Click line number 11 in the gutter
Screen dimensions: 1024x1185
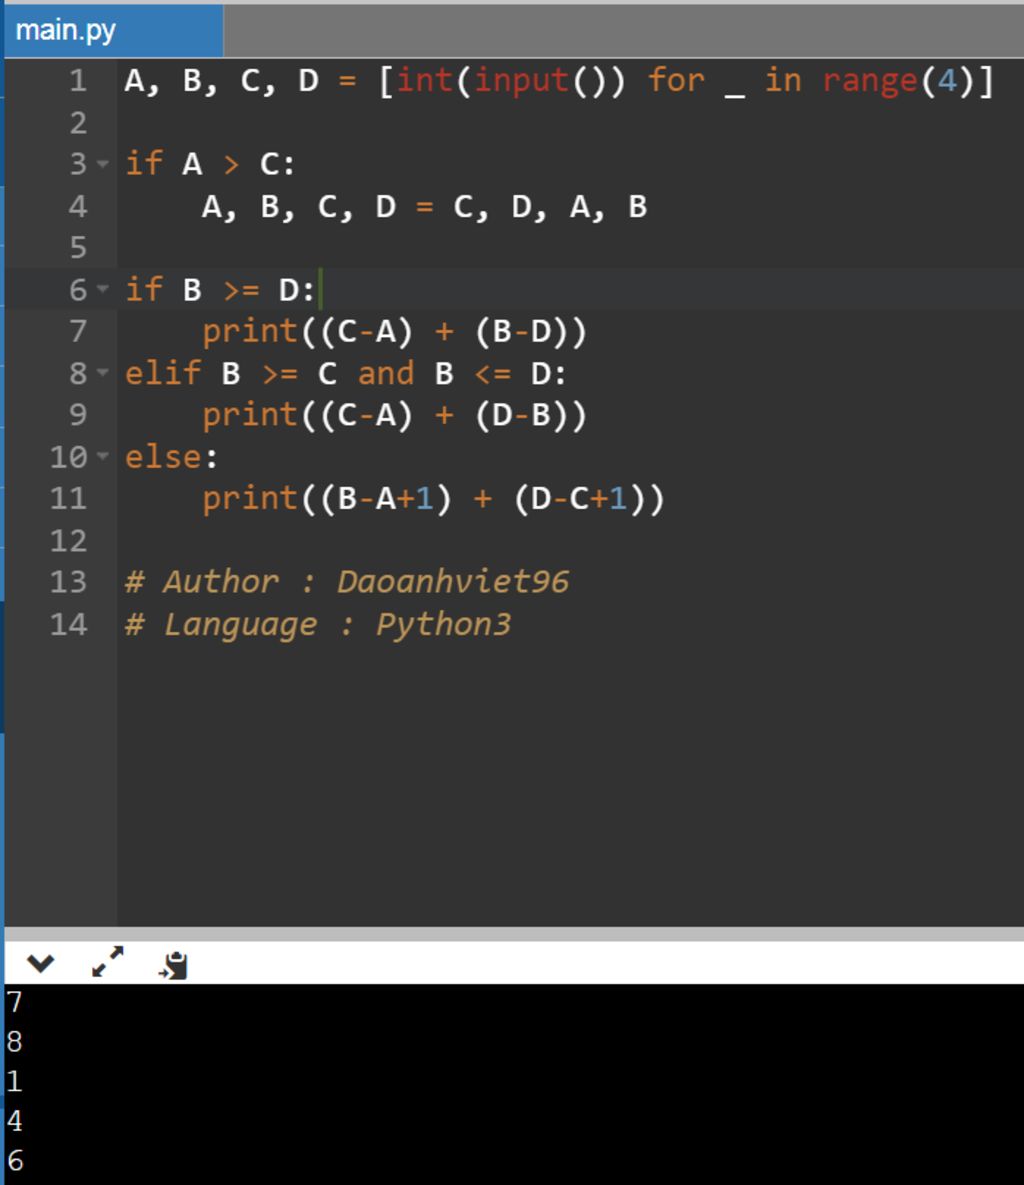pos(69,498)
